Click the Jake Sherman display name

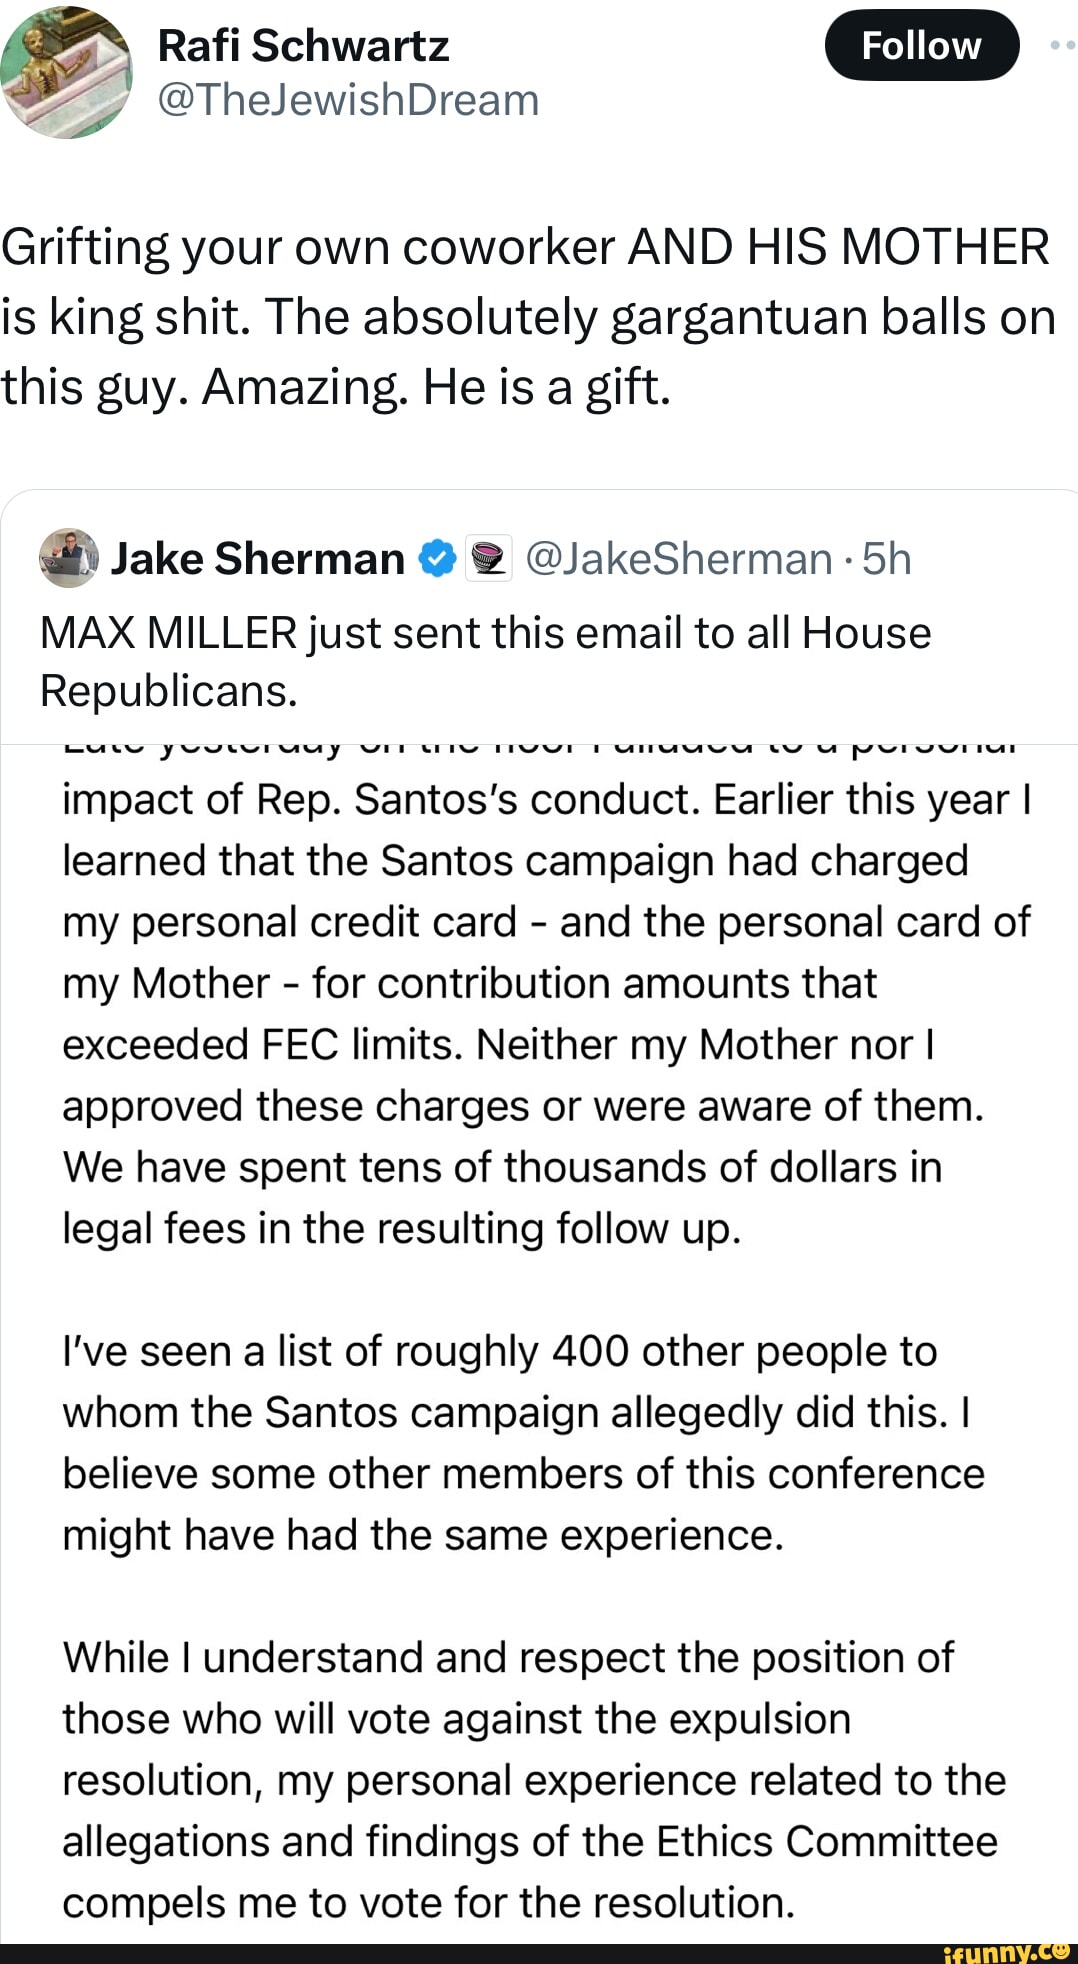tap(258, 559)
